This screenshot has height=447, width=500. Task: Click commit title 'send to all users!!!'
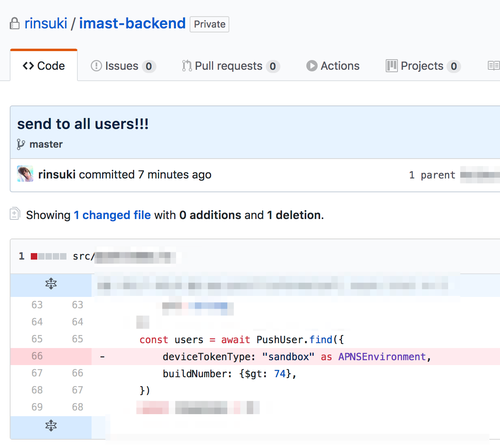[x=83, y=124]
